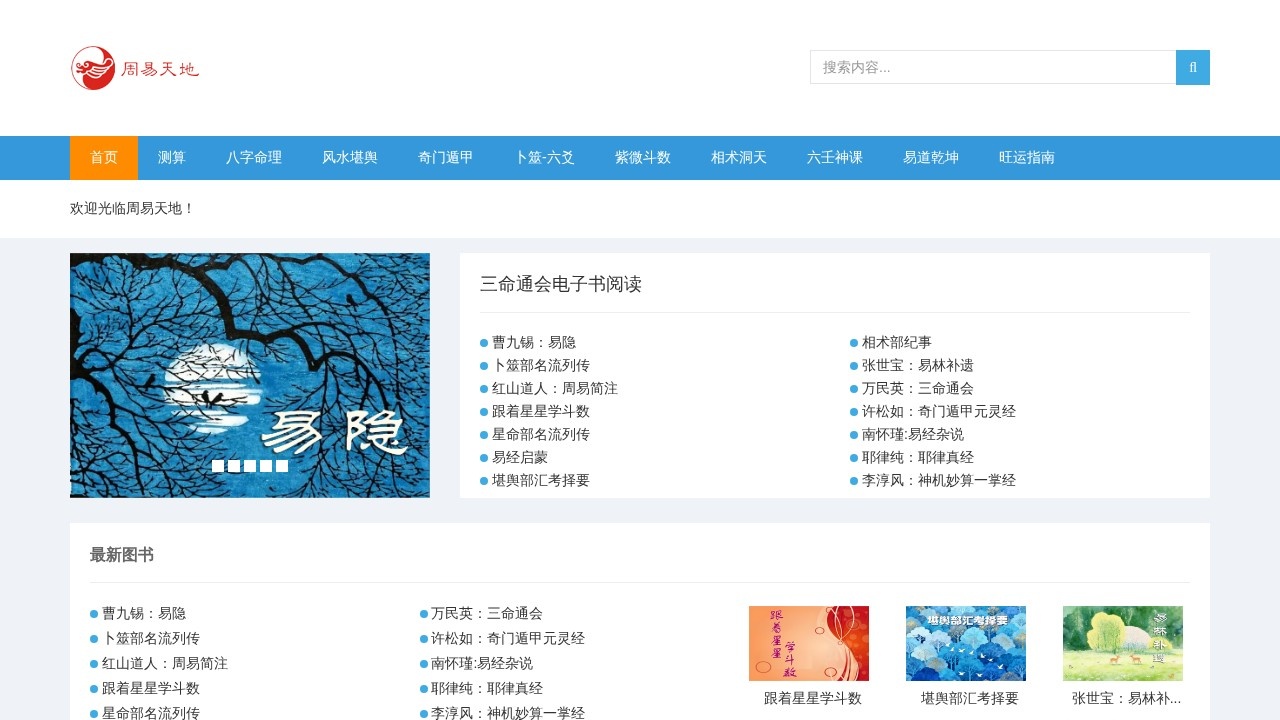Open the 紫微斗数 navigation item
1280x720 pixels.
[x=643, y=158]
